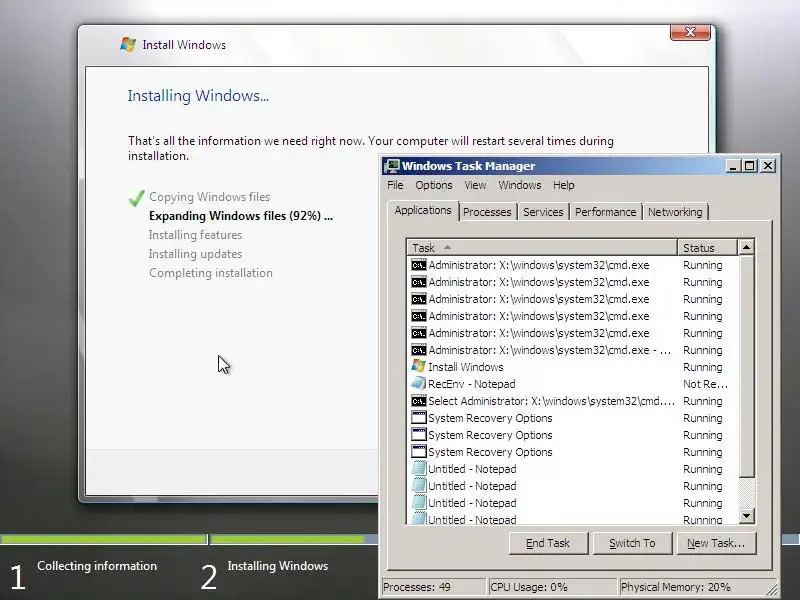Switch to the Networking tab
The image size is (800, 600).
point(675,212)
